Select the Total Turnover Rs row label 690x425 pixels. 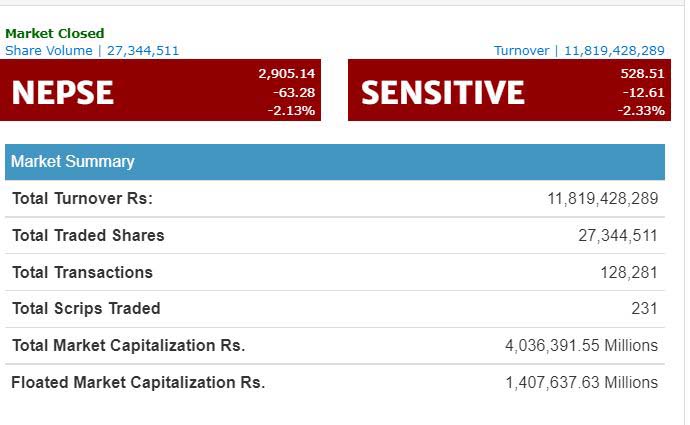[82, 199]
